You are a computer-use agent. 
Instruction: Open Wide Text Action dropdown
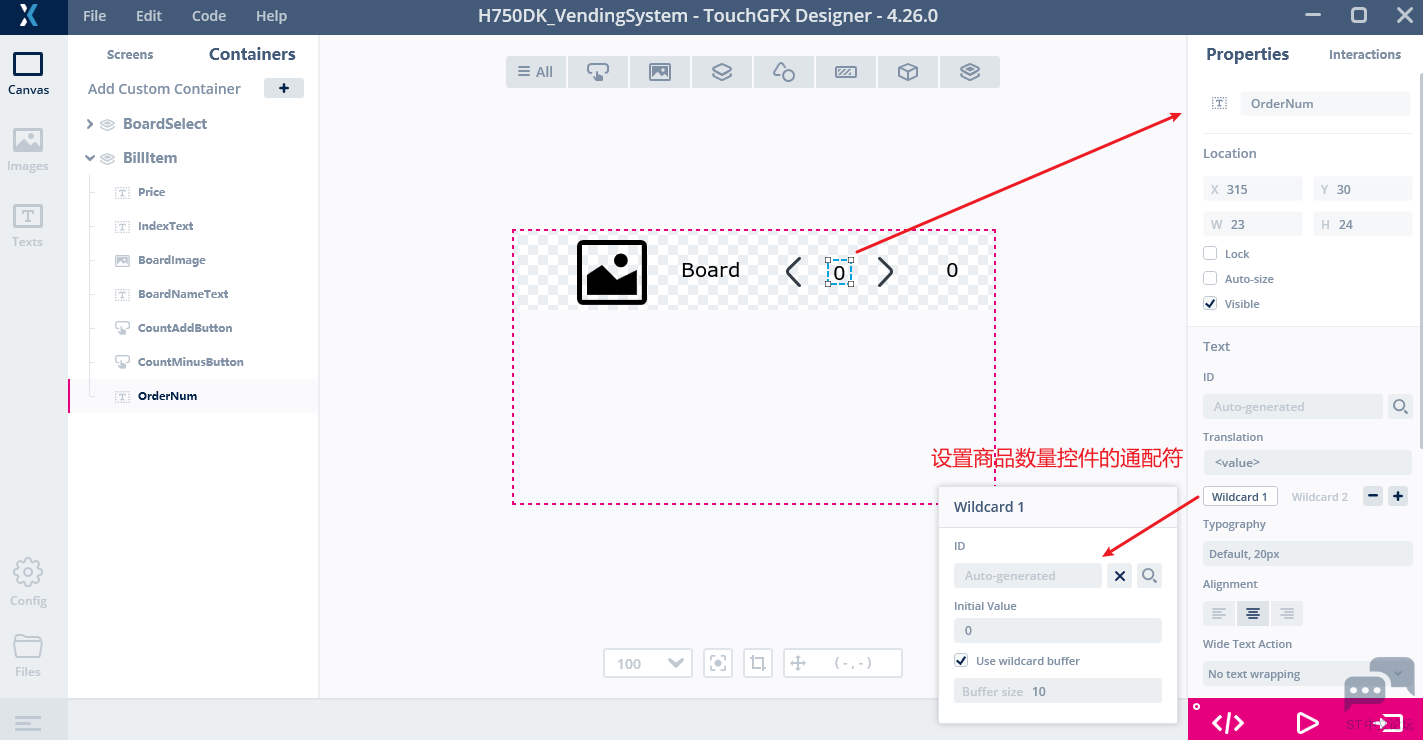click(1308, 674)
